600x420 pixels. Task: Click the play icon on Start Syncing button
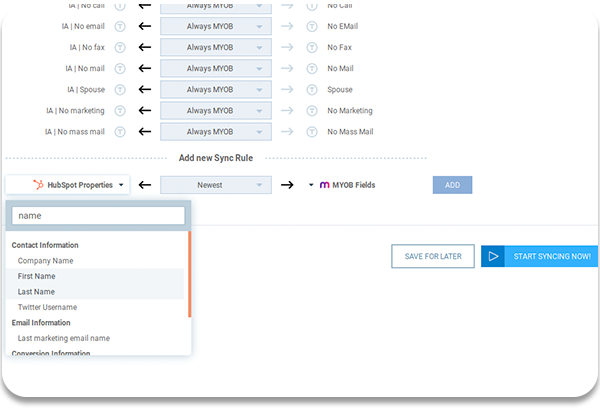[492, 256]
